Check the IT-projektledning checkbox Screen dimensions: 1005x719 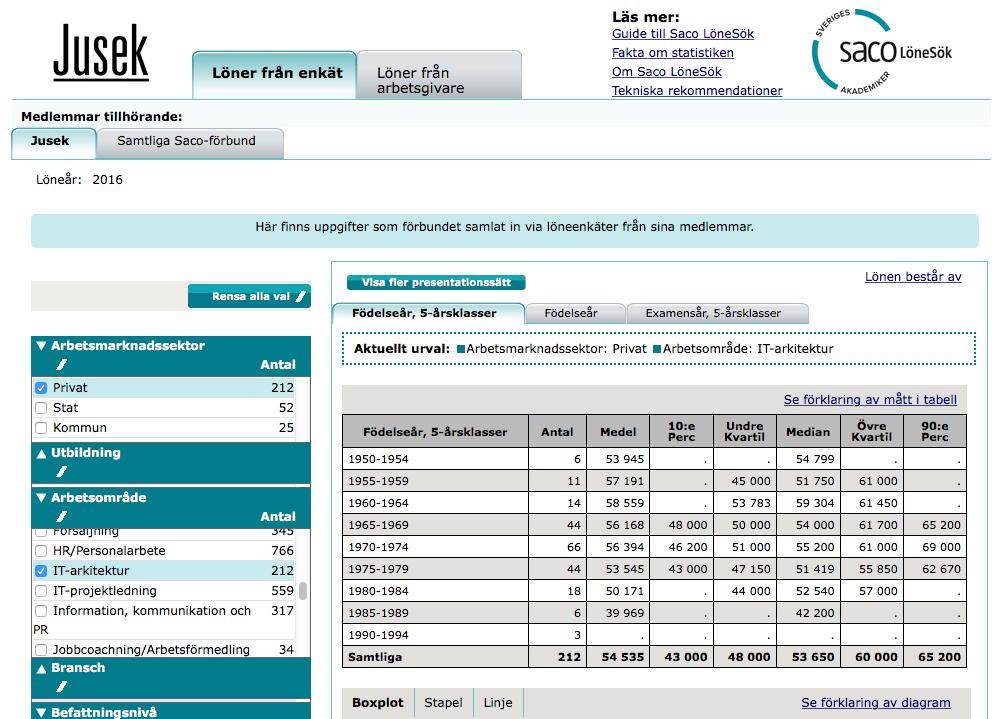[41, 591]
